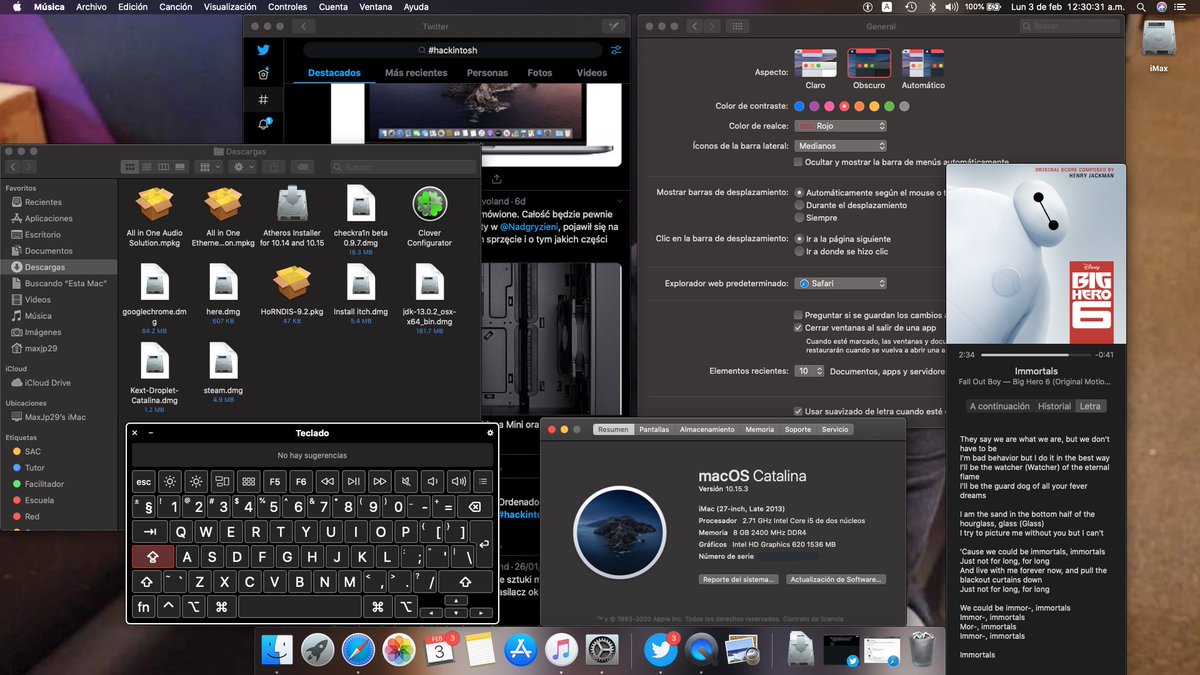Select scroll bars 'Durante el desplazamiento'
This screenshot has height=675, width=1200.
(799, 205)
